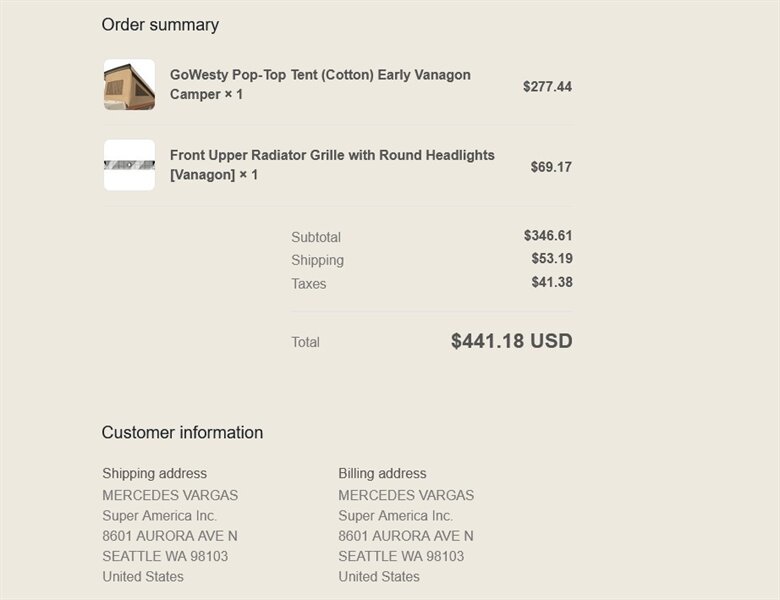The height and width of the screenshot is (600, 780).
Task: Click the Customer information heading
Action: [x=182, y=433]
